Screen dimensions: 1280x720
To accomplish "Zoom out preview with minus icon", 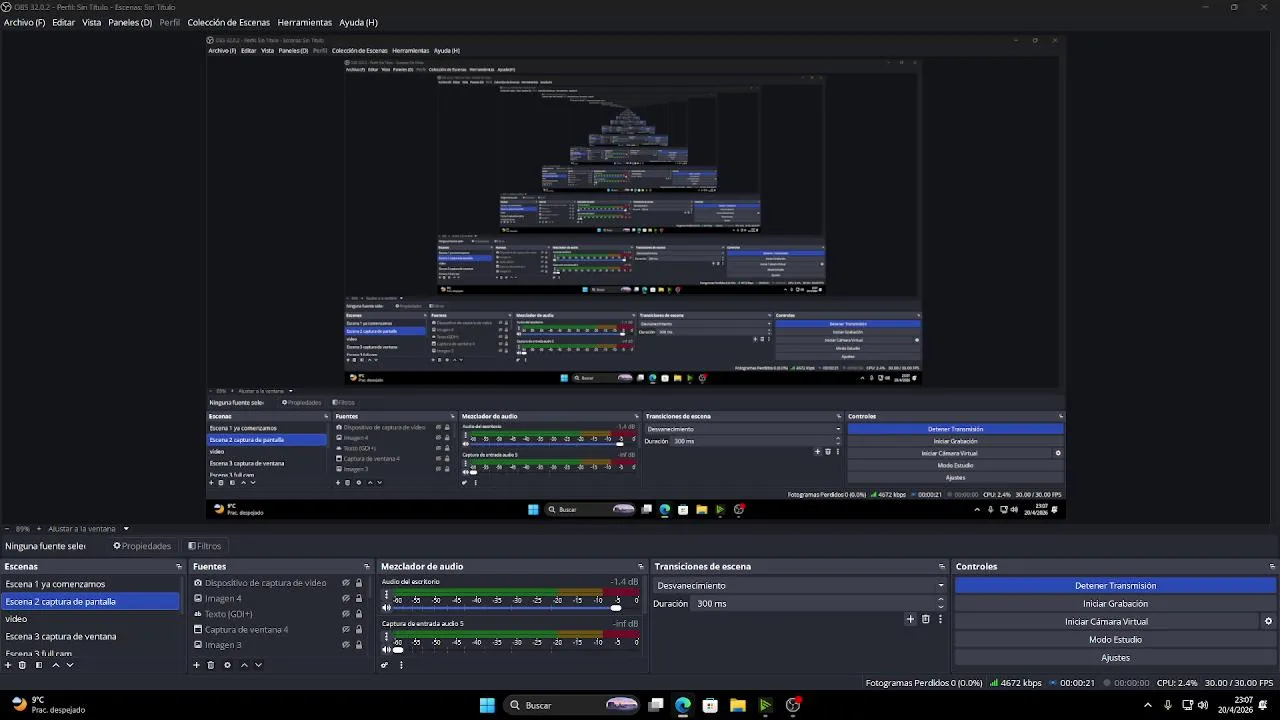I will (x=8, y=529).
